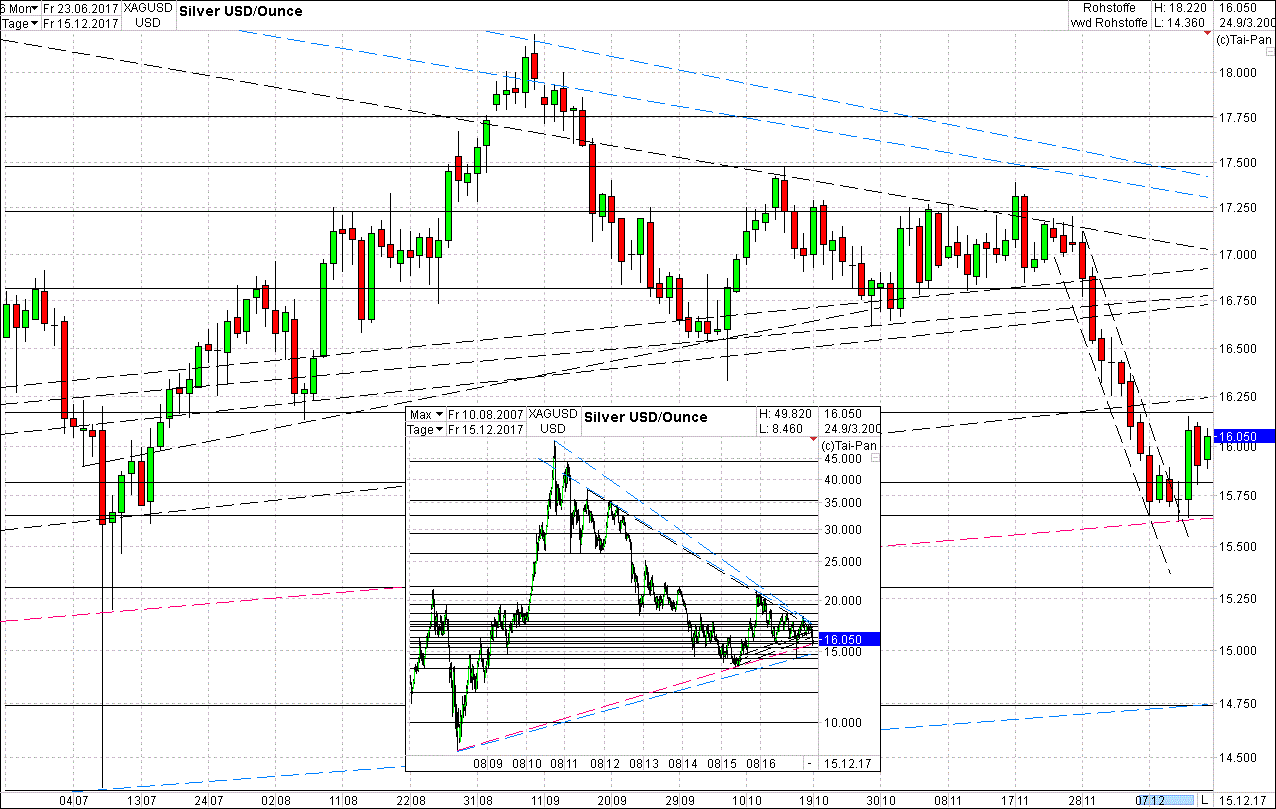Click the 18.000 price axis label
Screen dimensions: 1276x809
[x=1237, y=72]
